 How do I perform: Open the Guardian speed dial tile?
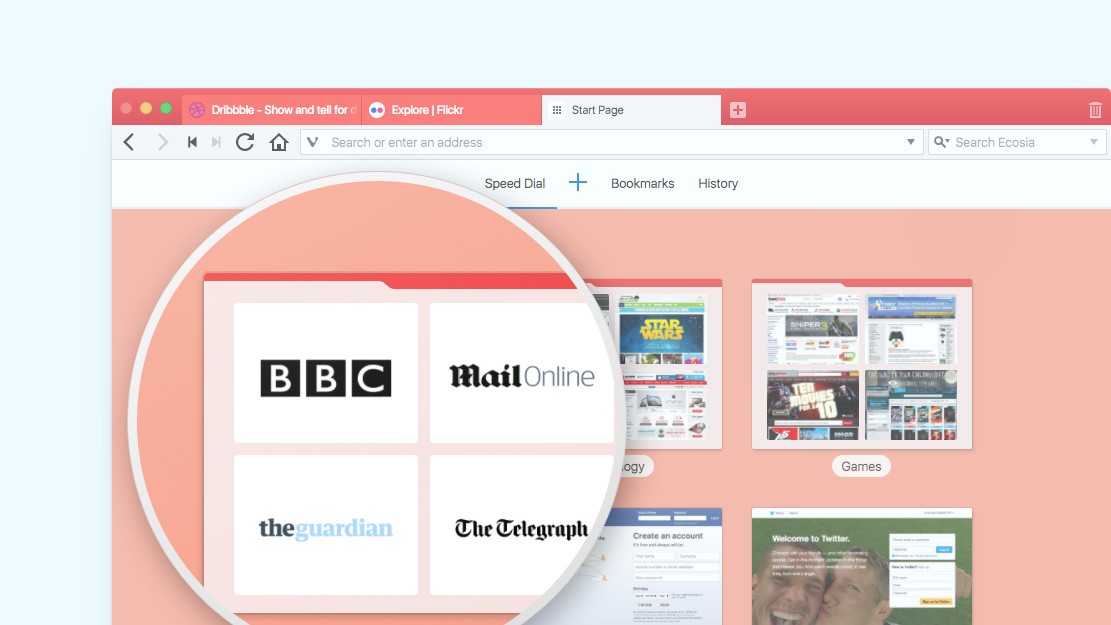[326, 525]
